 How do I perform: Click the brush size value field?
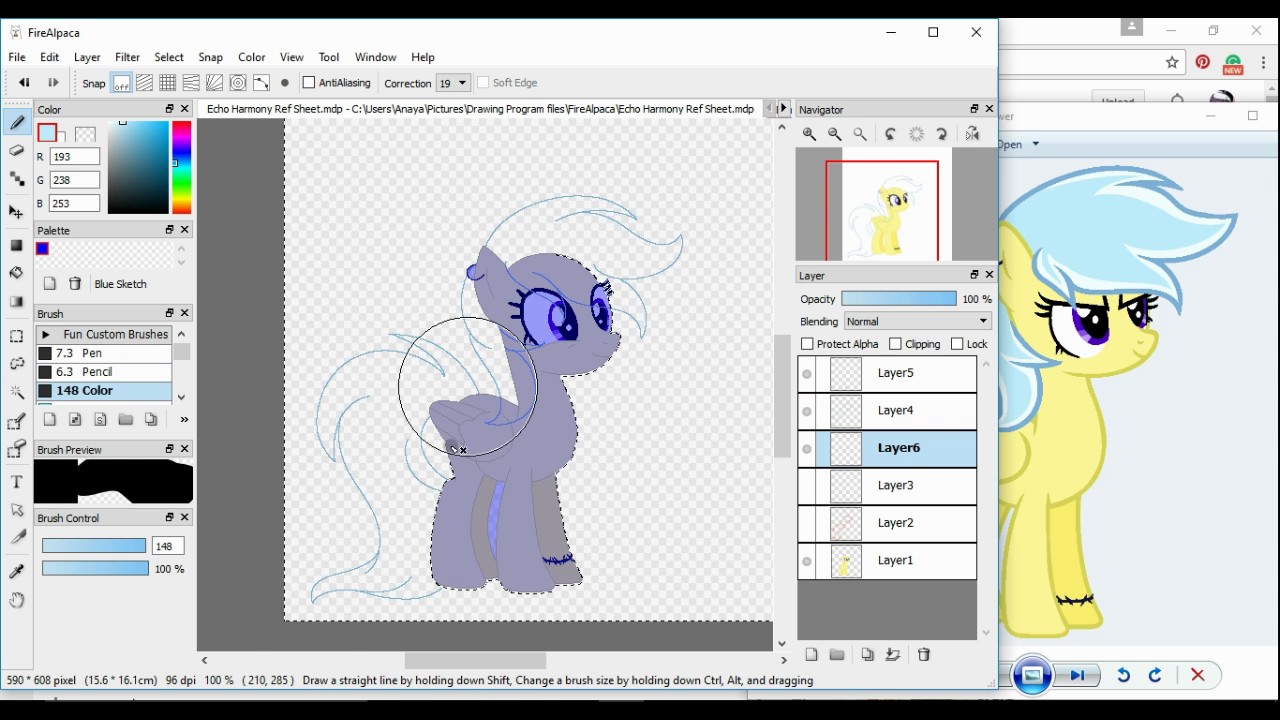[167, 546]
